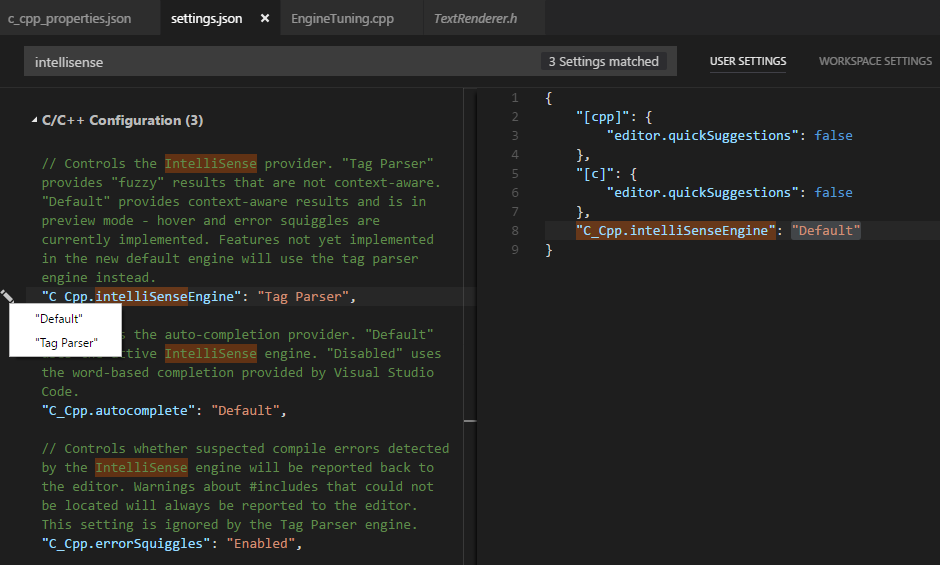Open the c_cpp_properties.json tab

coord(70,19)
